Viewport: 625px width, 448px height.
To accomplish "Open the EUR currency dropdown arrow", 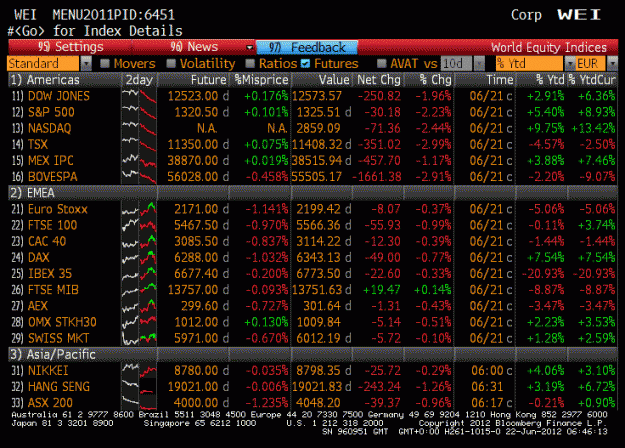I will [612, 63].
